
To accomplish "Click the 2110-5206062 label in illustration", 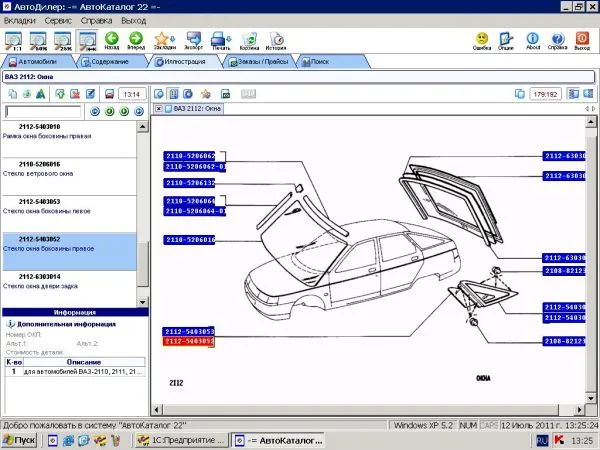I will 189,156.
